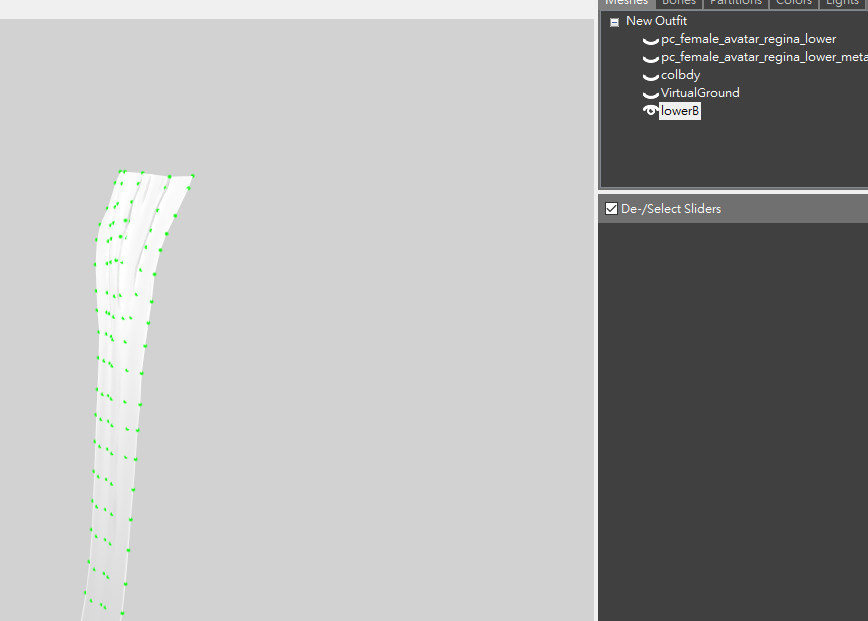This screenshot has height=621, width=868.
Task: Open the Colors tab
Action: tap(794, 3)
